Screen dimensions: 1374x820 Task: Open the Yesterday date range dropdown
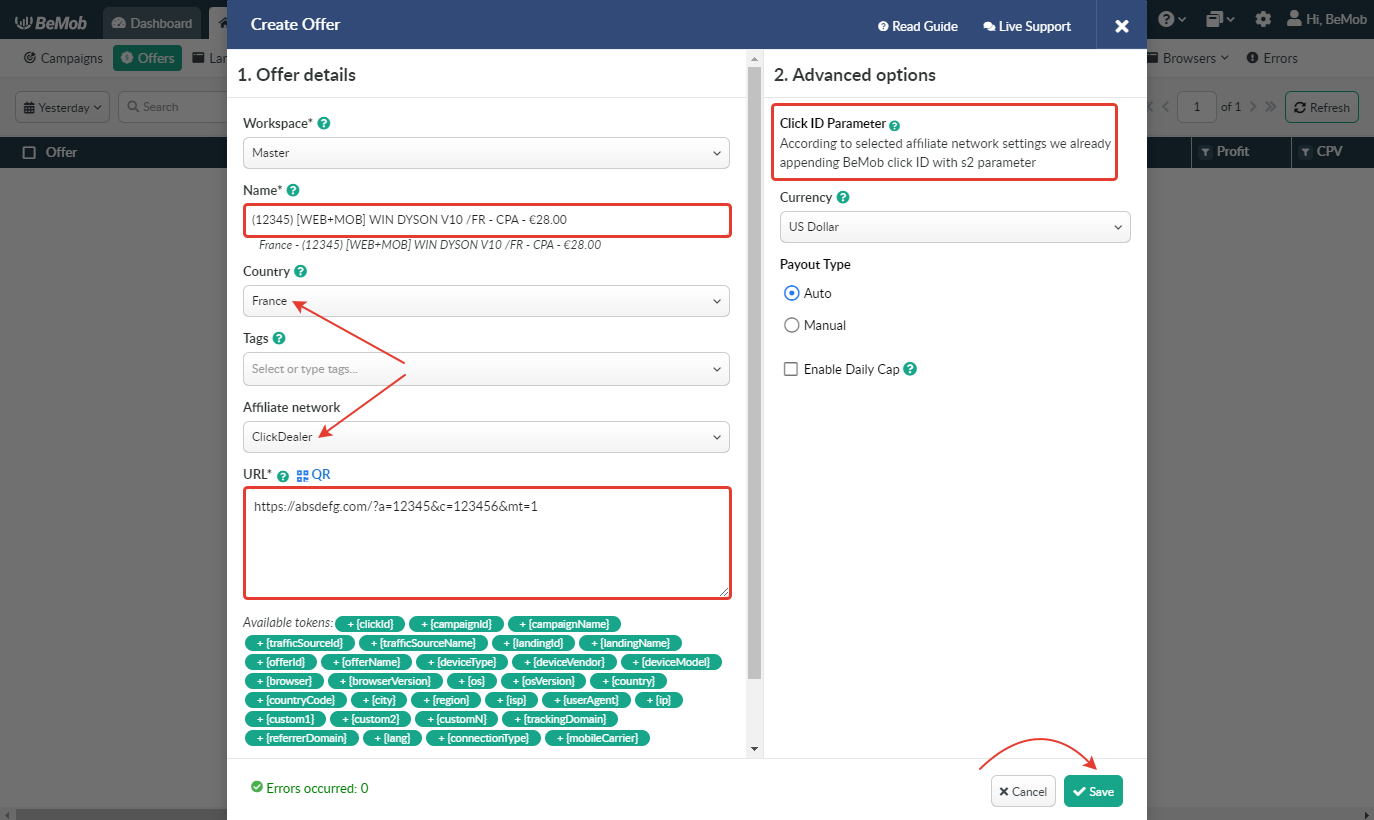(63, 107)
